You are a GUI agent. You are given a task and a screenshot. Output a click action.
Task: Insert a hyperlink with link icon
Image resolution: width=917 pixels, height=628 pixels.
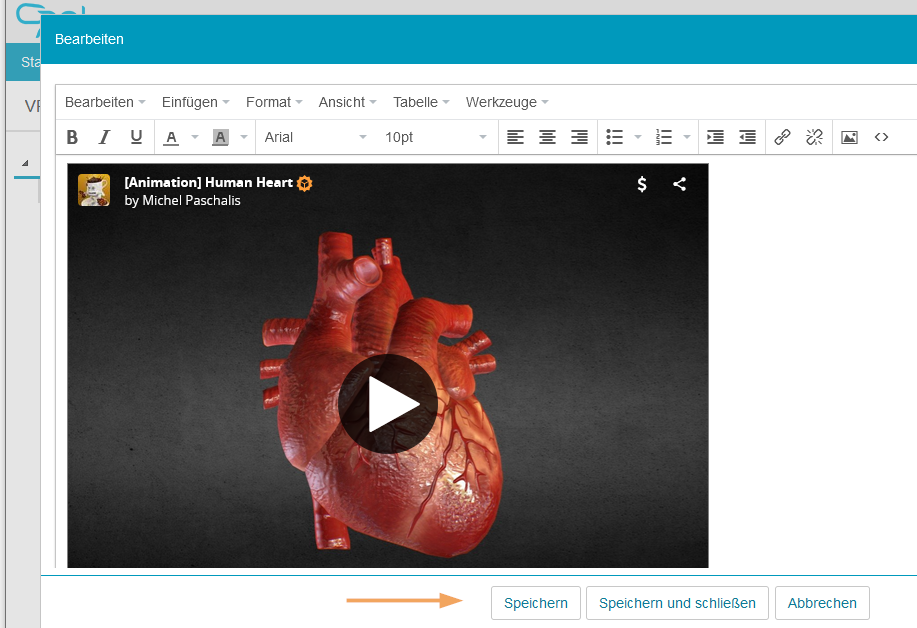tap(782, 137)
